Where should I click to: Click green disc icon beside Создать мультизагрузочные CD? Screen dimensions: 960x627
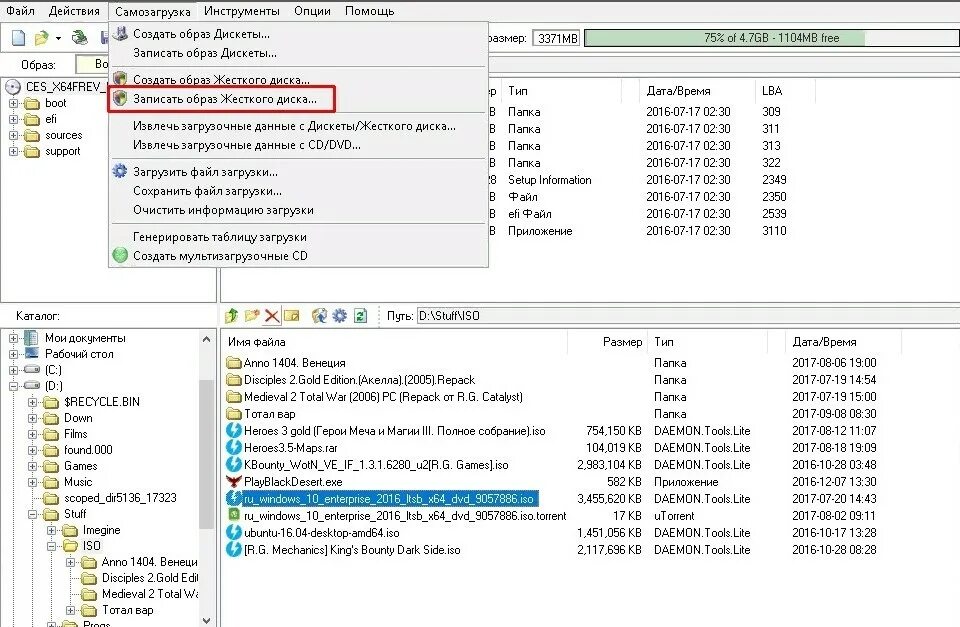pos(121,255)
